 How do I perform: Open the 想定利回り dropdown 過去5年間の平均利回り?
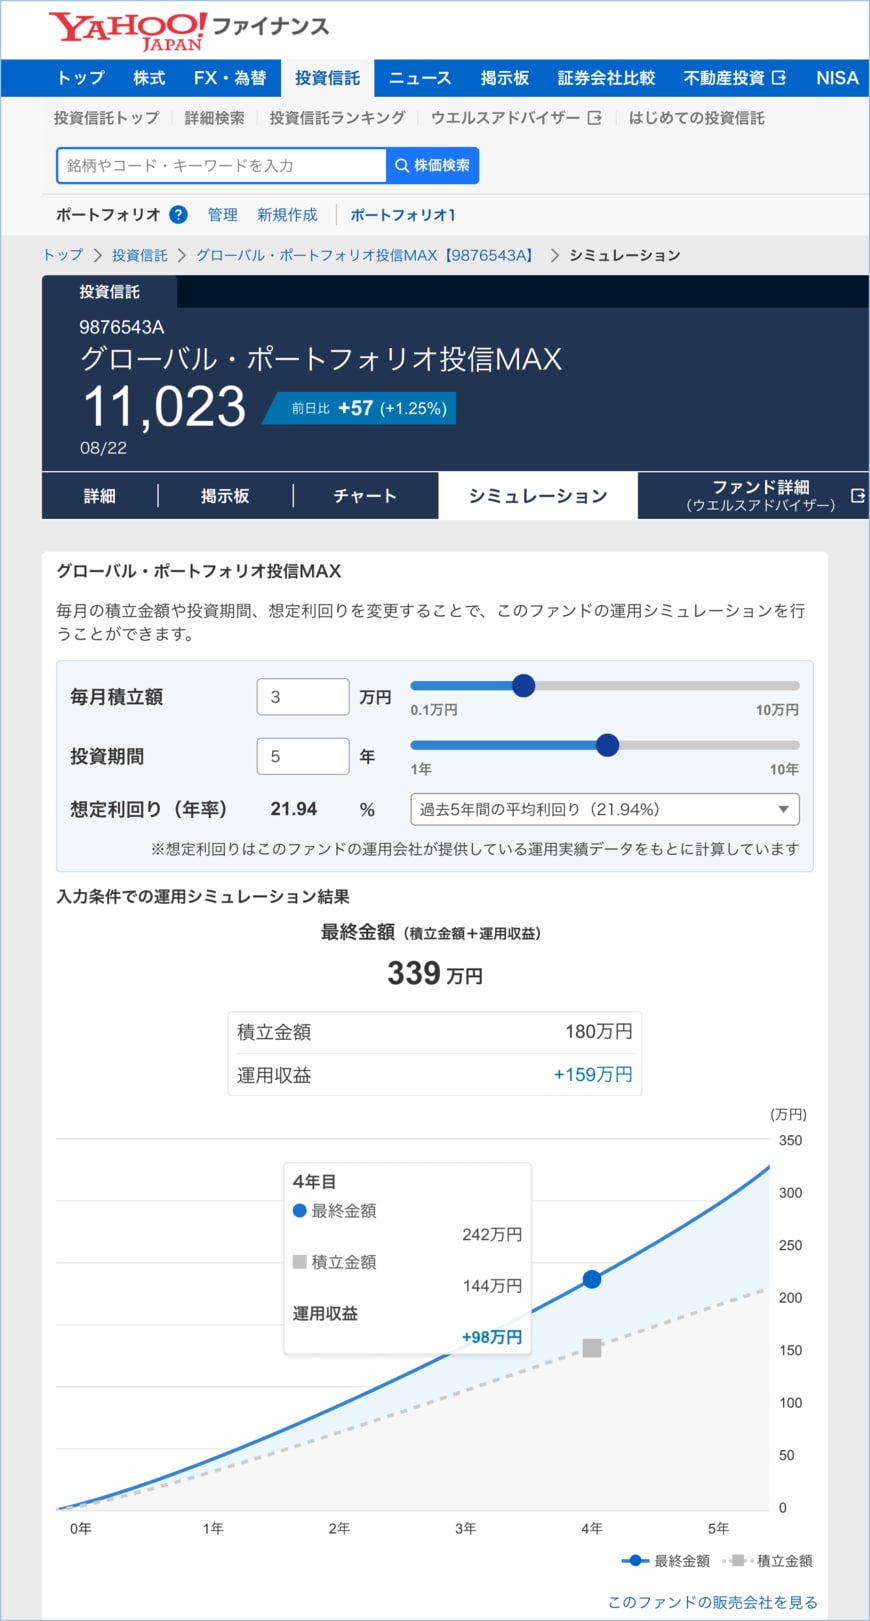pyautogui.click(x=605, y=809)
